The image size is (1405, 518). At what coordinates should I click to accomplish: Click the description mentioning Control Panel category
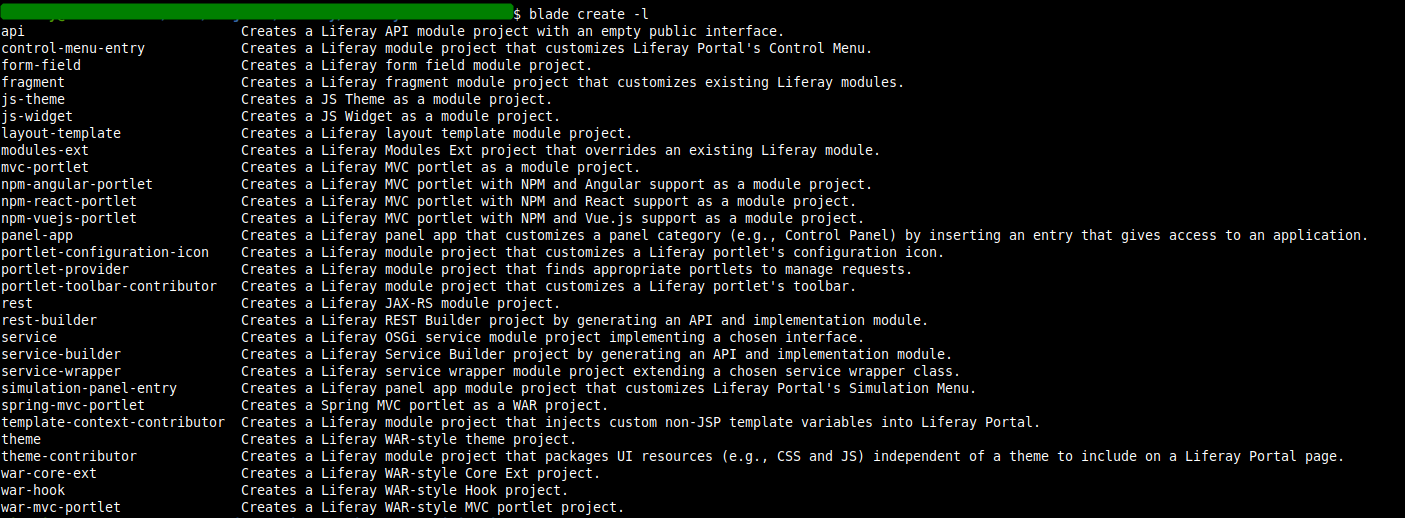[805, 235]
